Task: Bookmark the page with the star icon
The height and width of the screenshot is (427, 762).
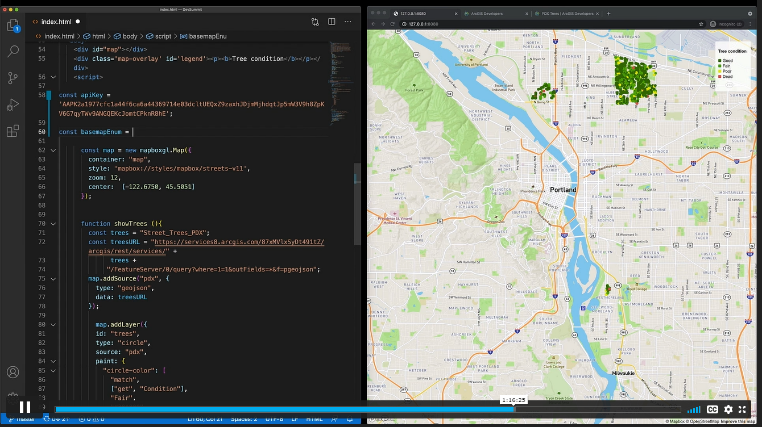Action: [701, 24]
